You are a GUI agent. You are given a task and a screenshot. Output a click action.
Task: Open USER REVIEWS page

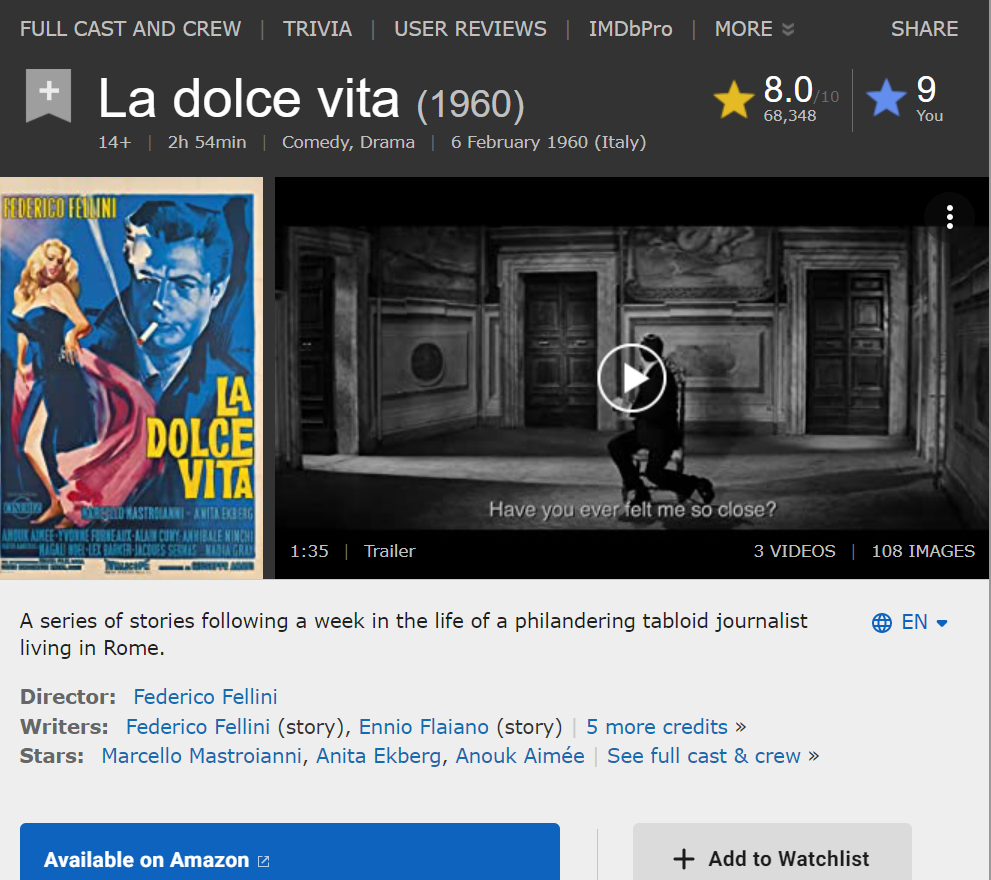point(470,29)
